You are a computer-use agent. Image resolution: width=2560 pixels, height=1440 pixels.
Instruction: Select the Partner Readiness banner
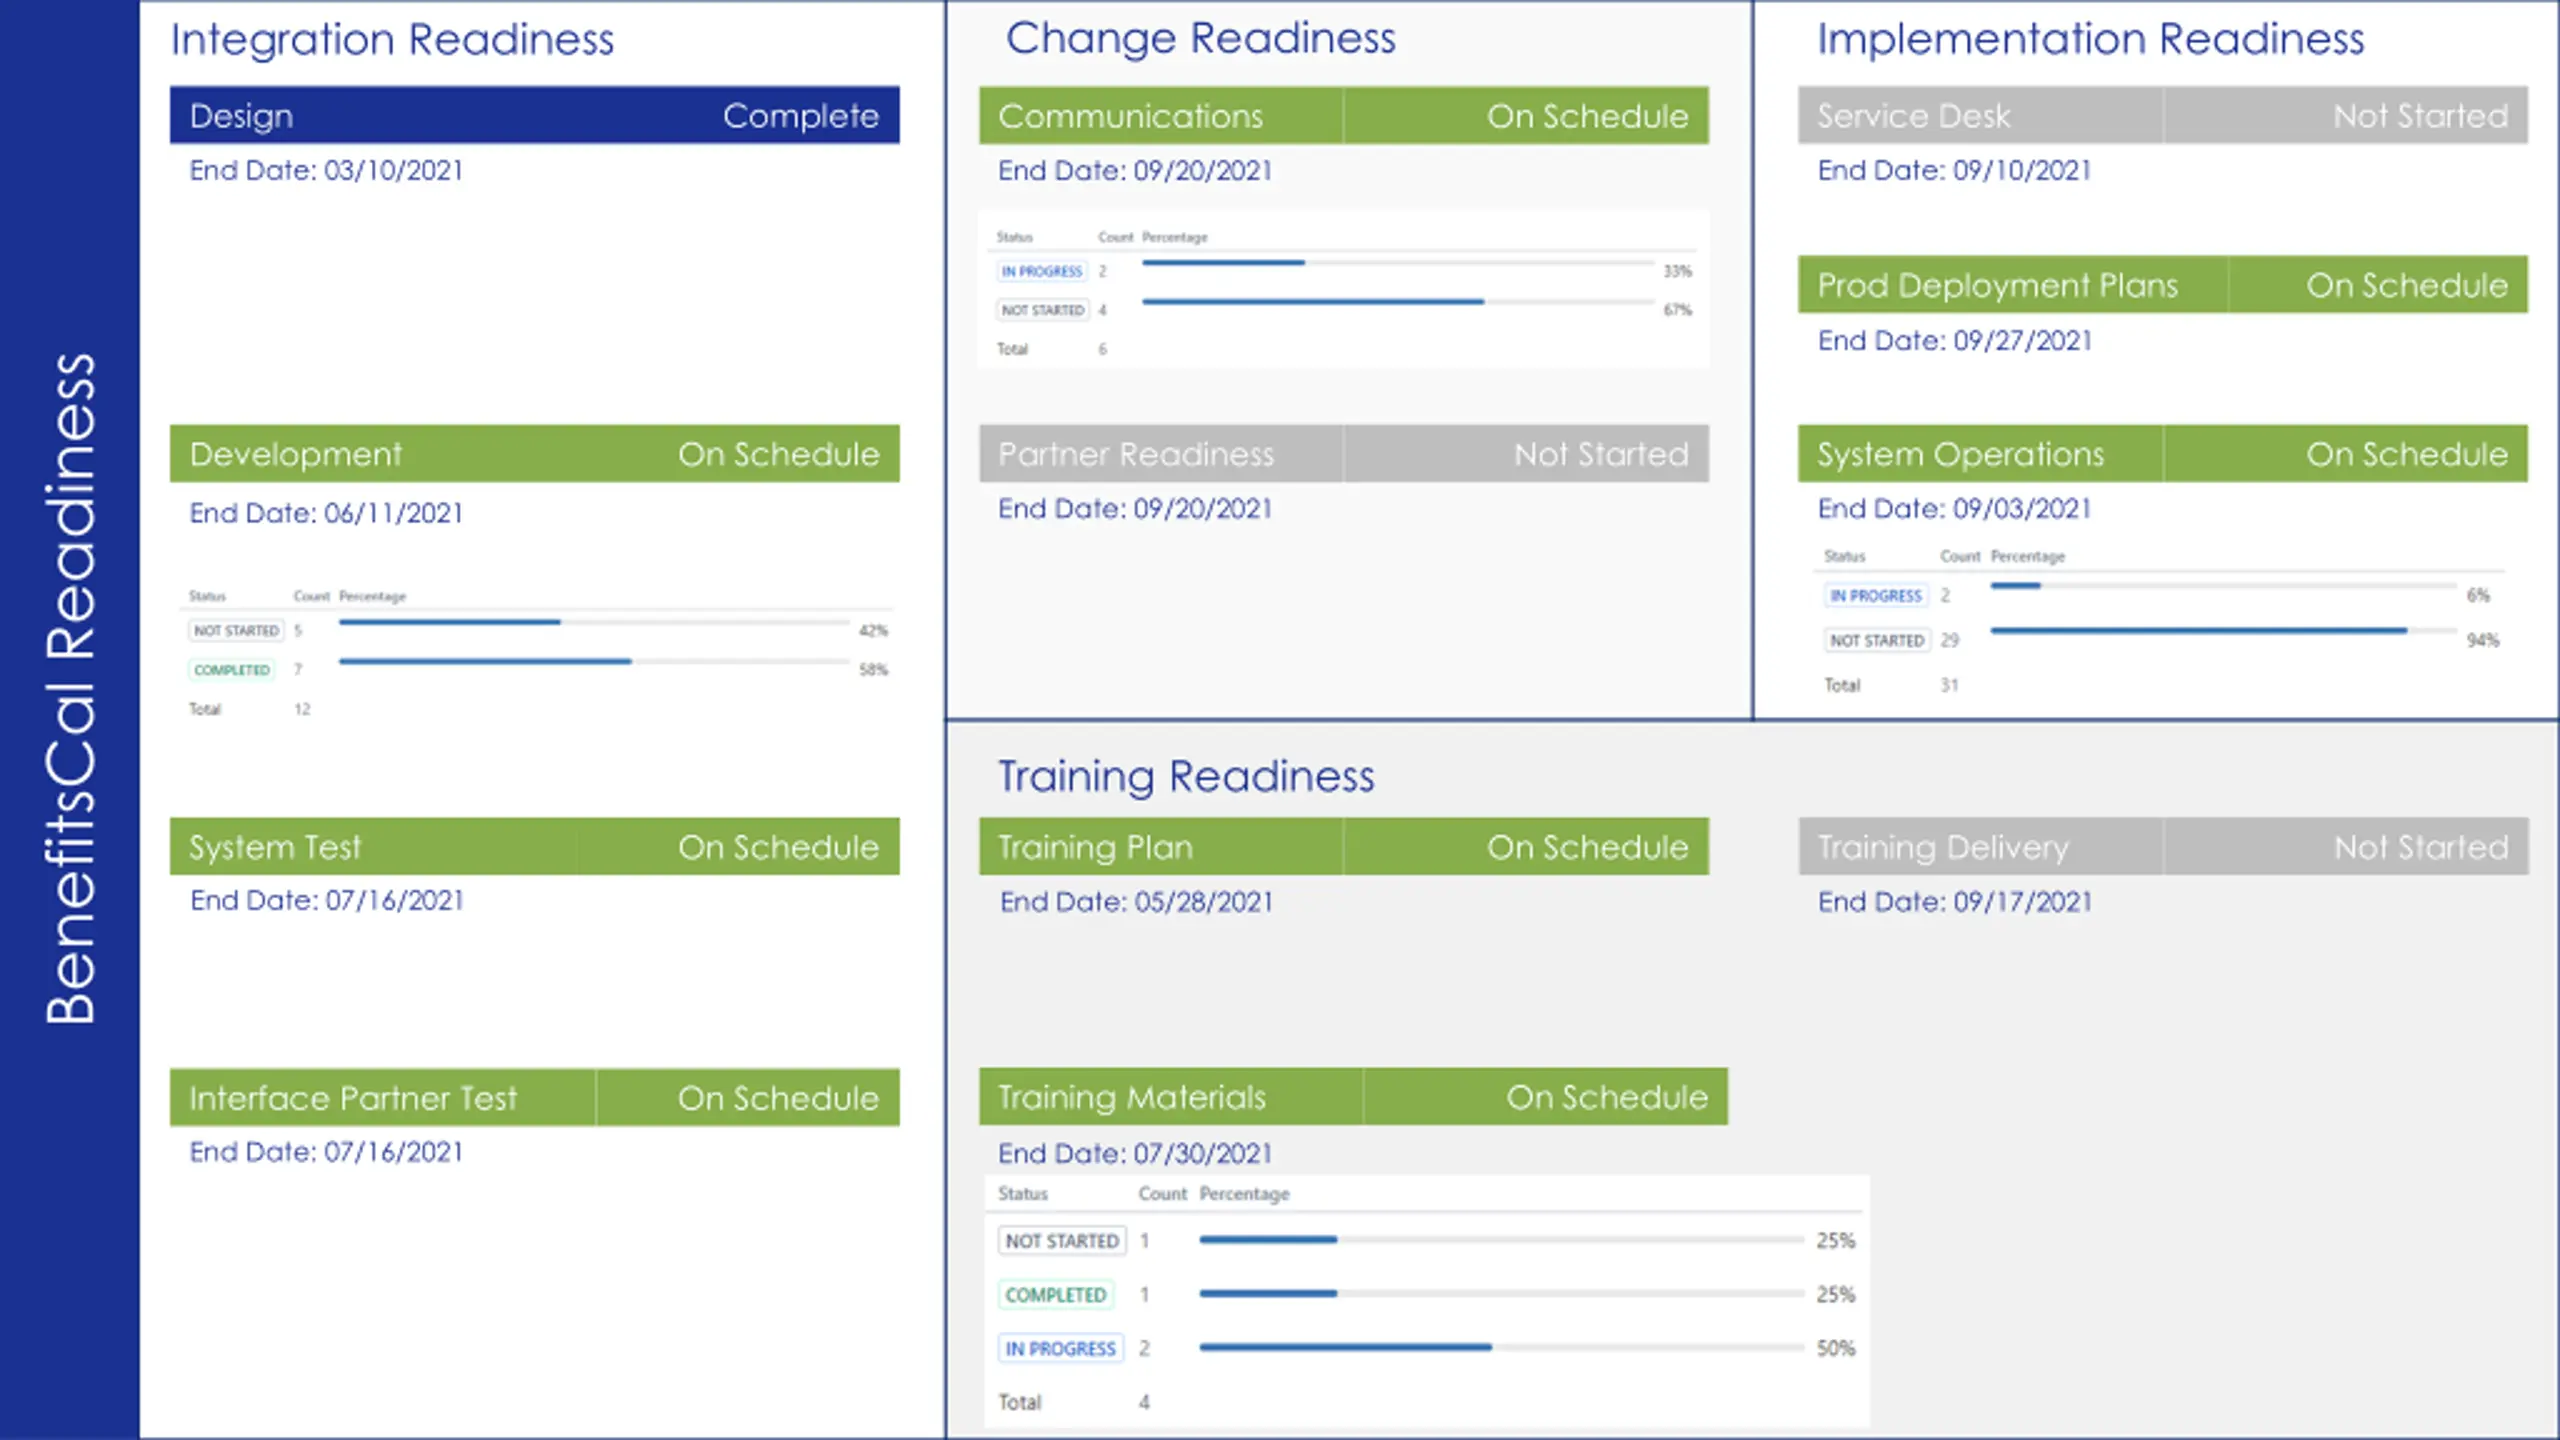tap(1343, 454)
